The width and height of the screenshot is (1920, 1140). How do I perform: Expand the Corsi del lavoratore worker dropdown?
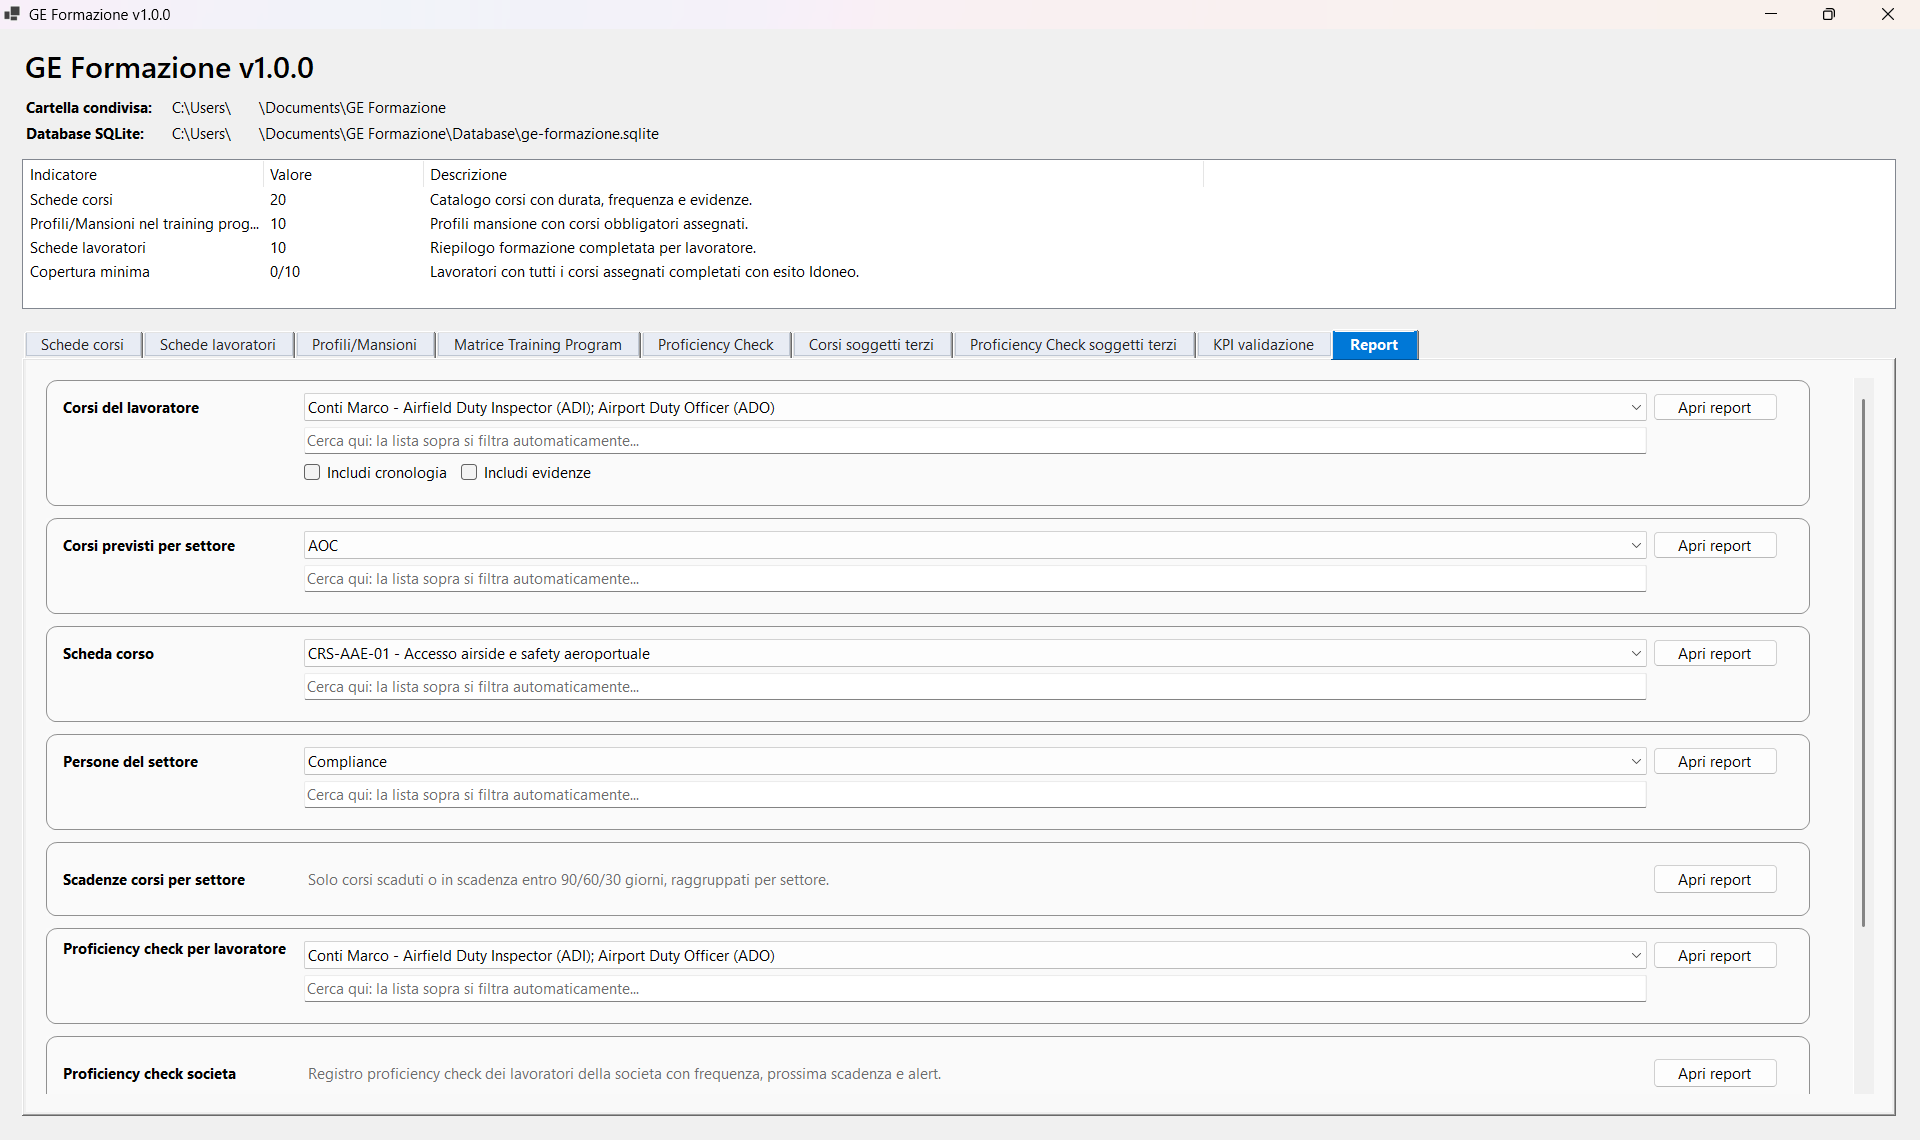coord(1636,407)
